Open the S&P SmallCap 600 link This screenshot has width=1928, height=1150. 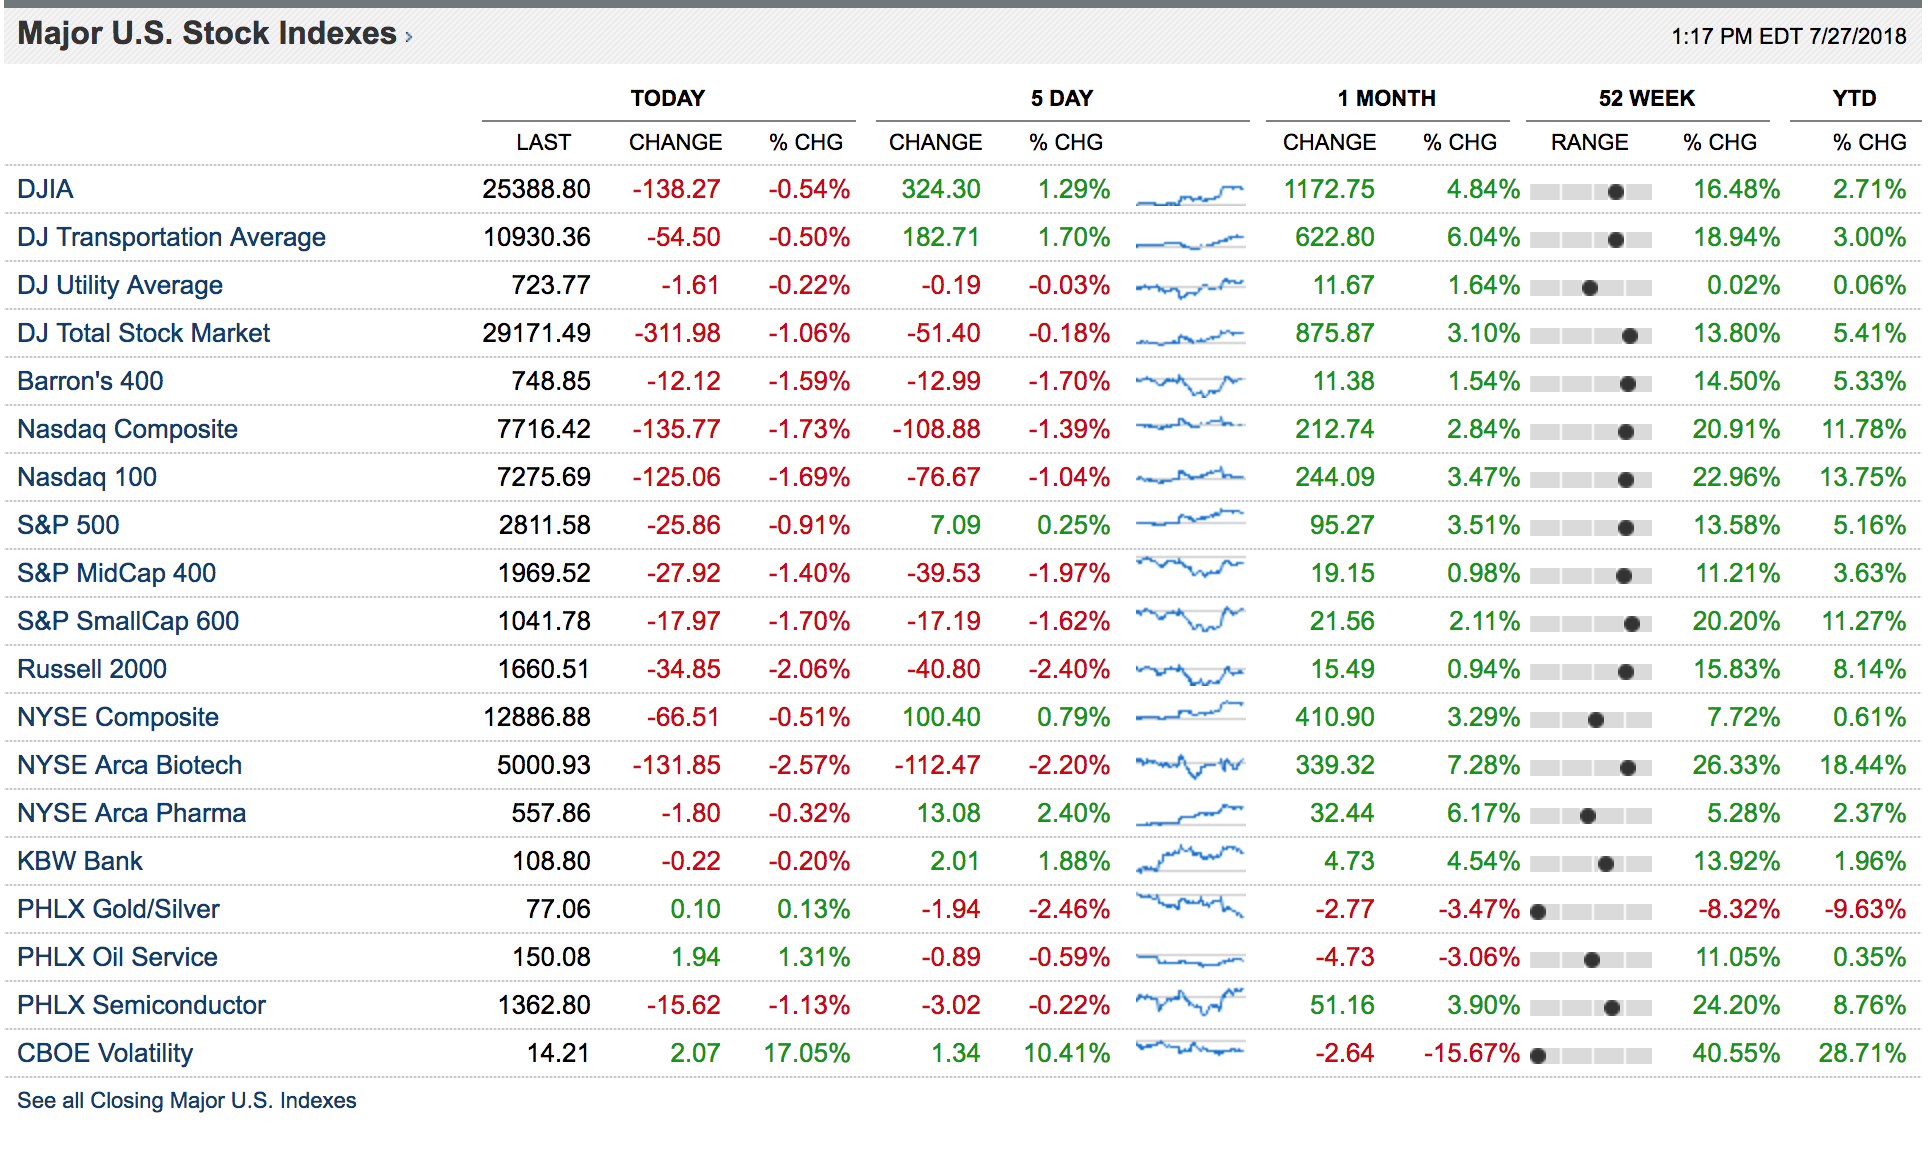click(128, 621)
